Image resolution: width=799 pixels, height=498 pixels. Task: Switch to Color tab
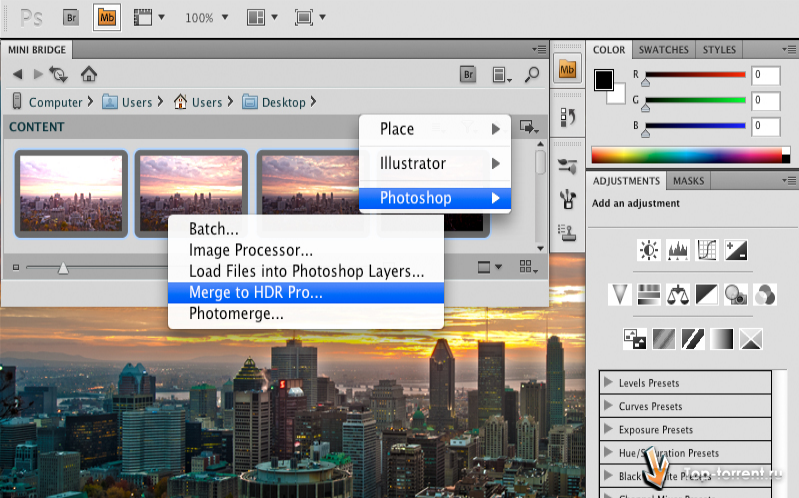point(609,50)
